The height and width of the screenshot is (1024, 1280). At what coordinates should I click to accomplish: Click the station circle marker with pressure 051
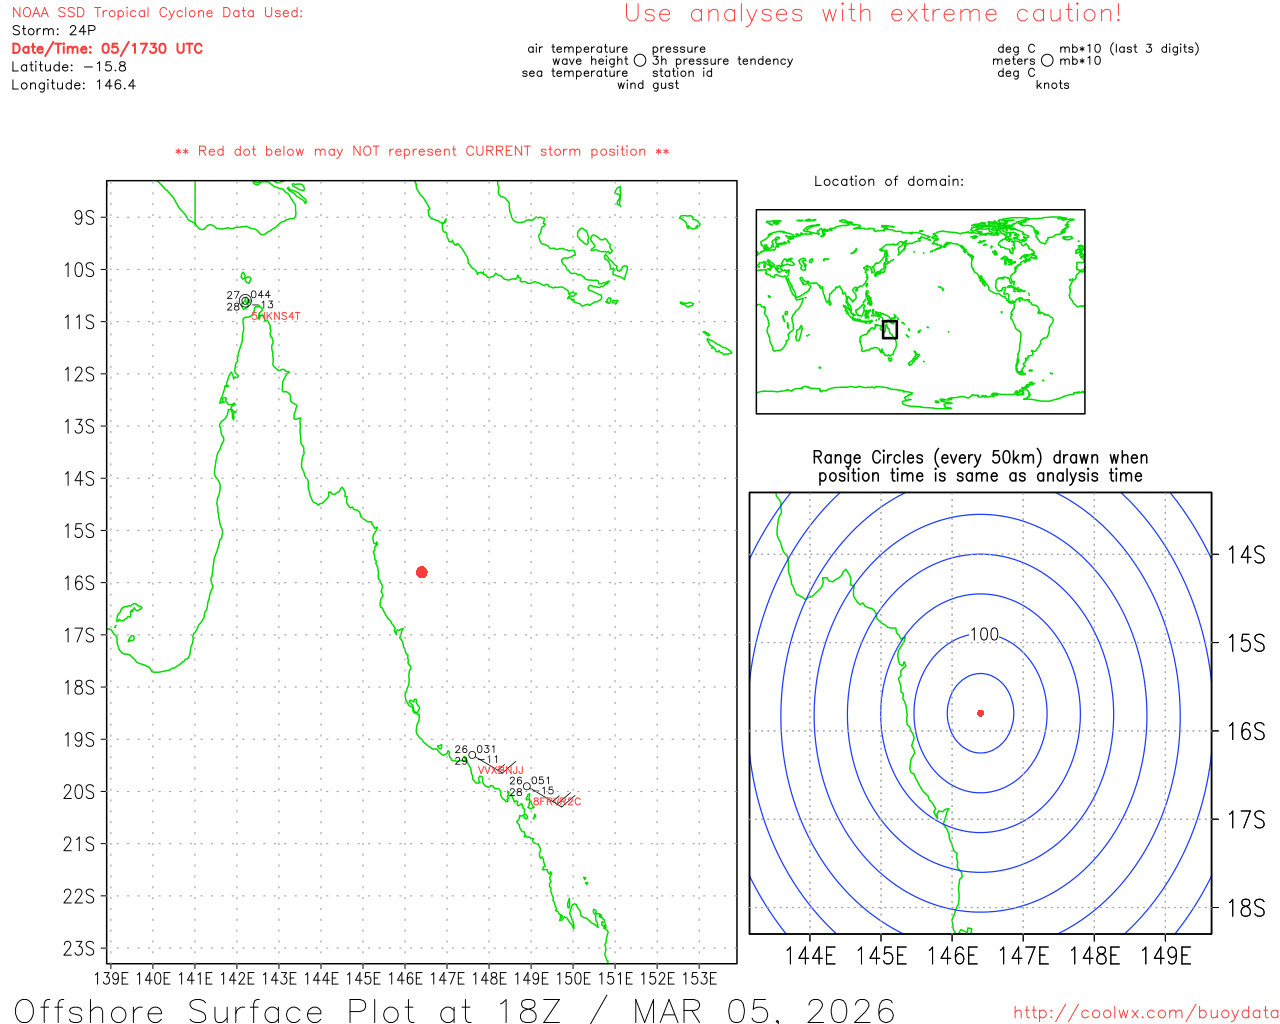527,786
